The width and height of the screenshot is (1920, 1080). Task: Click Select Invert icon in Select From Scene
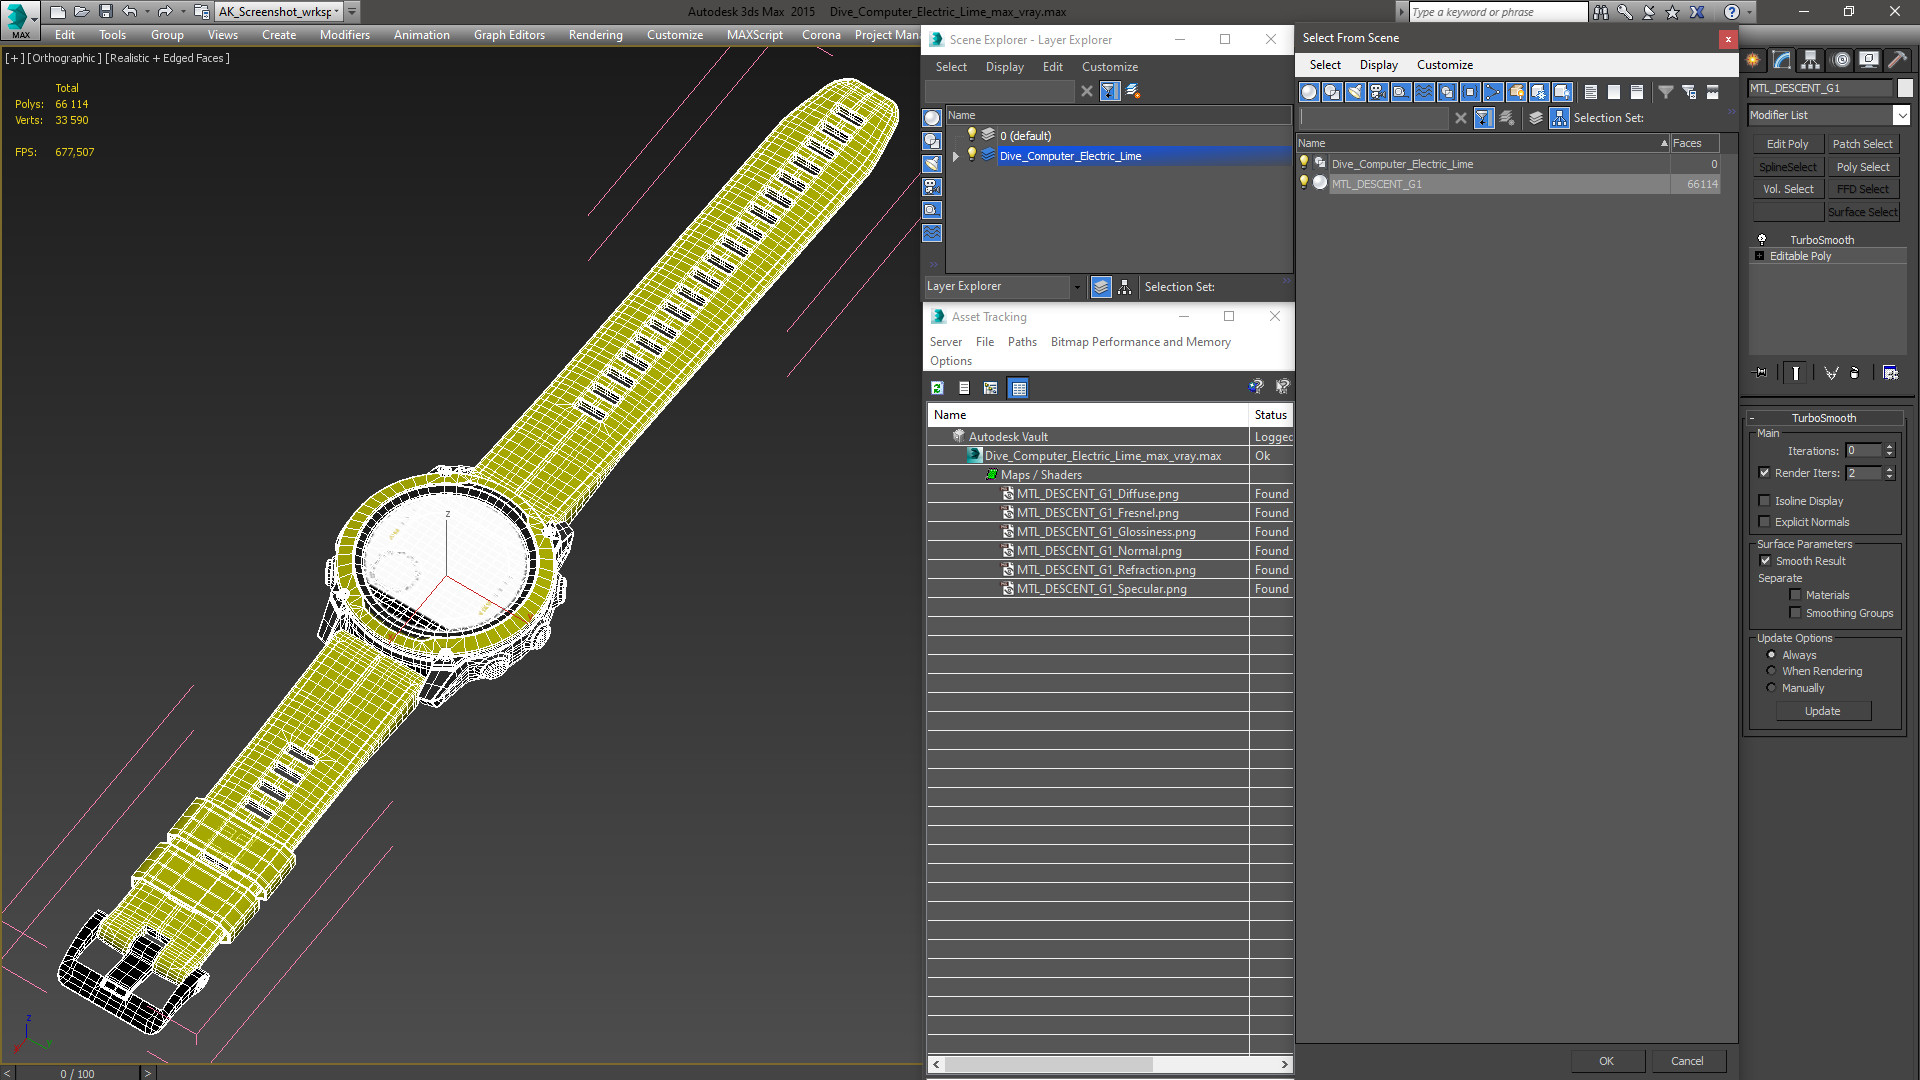tap(1637, 92)
